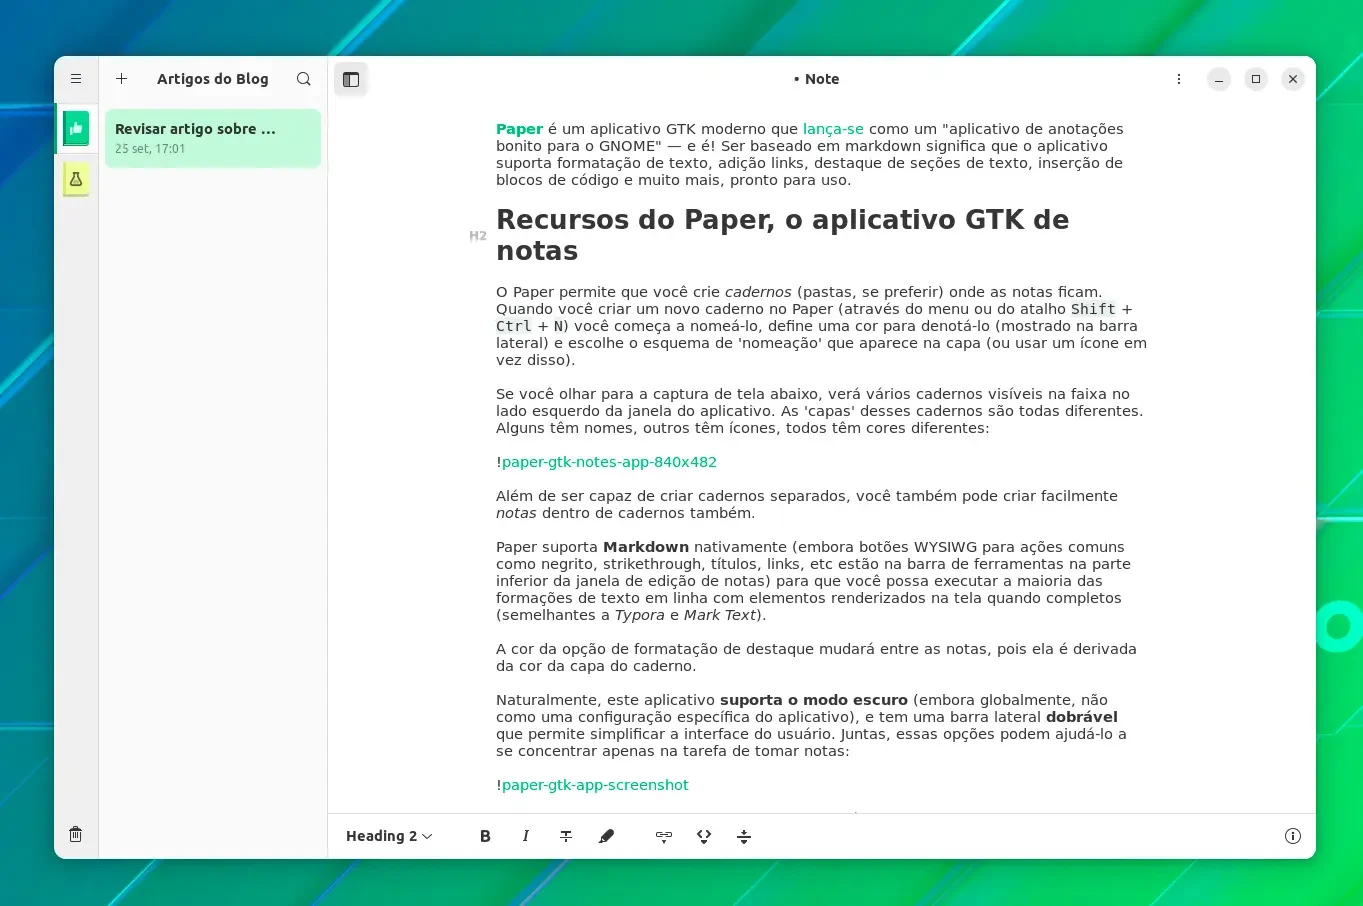Image resolution: width=1363 pixels, height=906 pixels.
Task: Insert a code block
Action: point(704,836)
